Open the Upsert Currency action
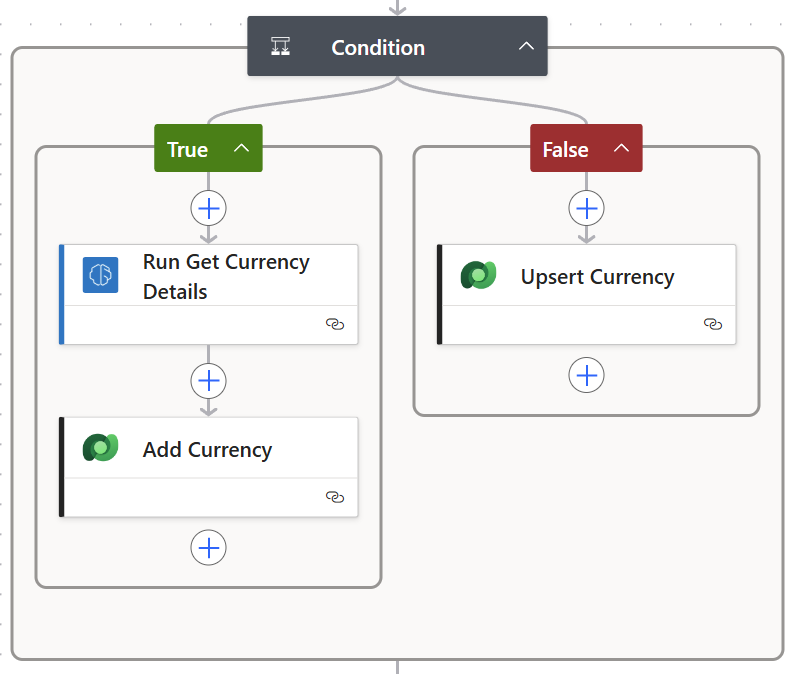The height and width of the screenshot is (674, 798). [597, 277]
